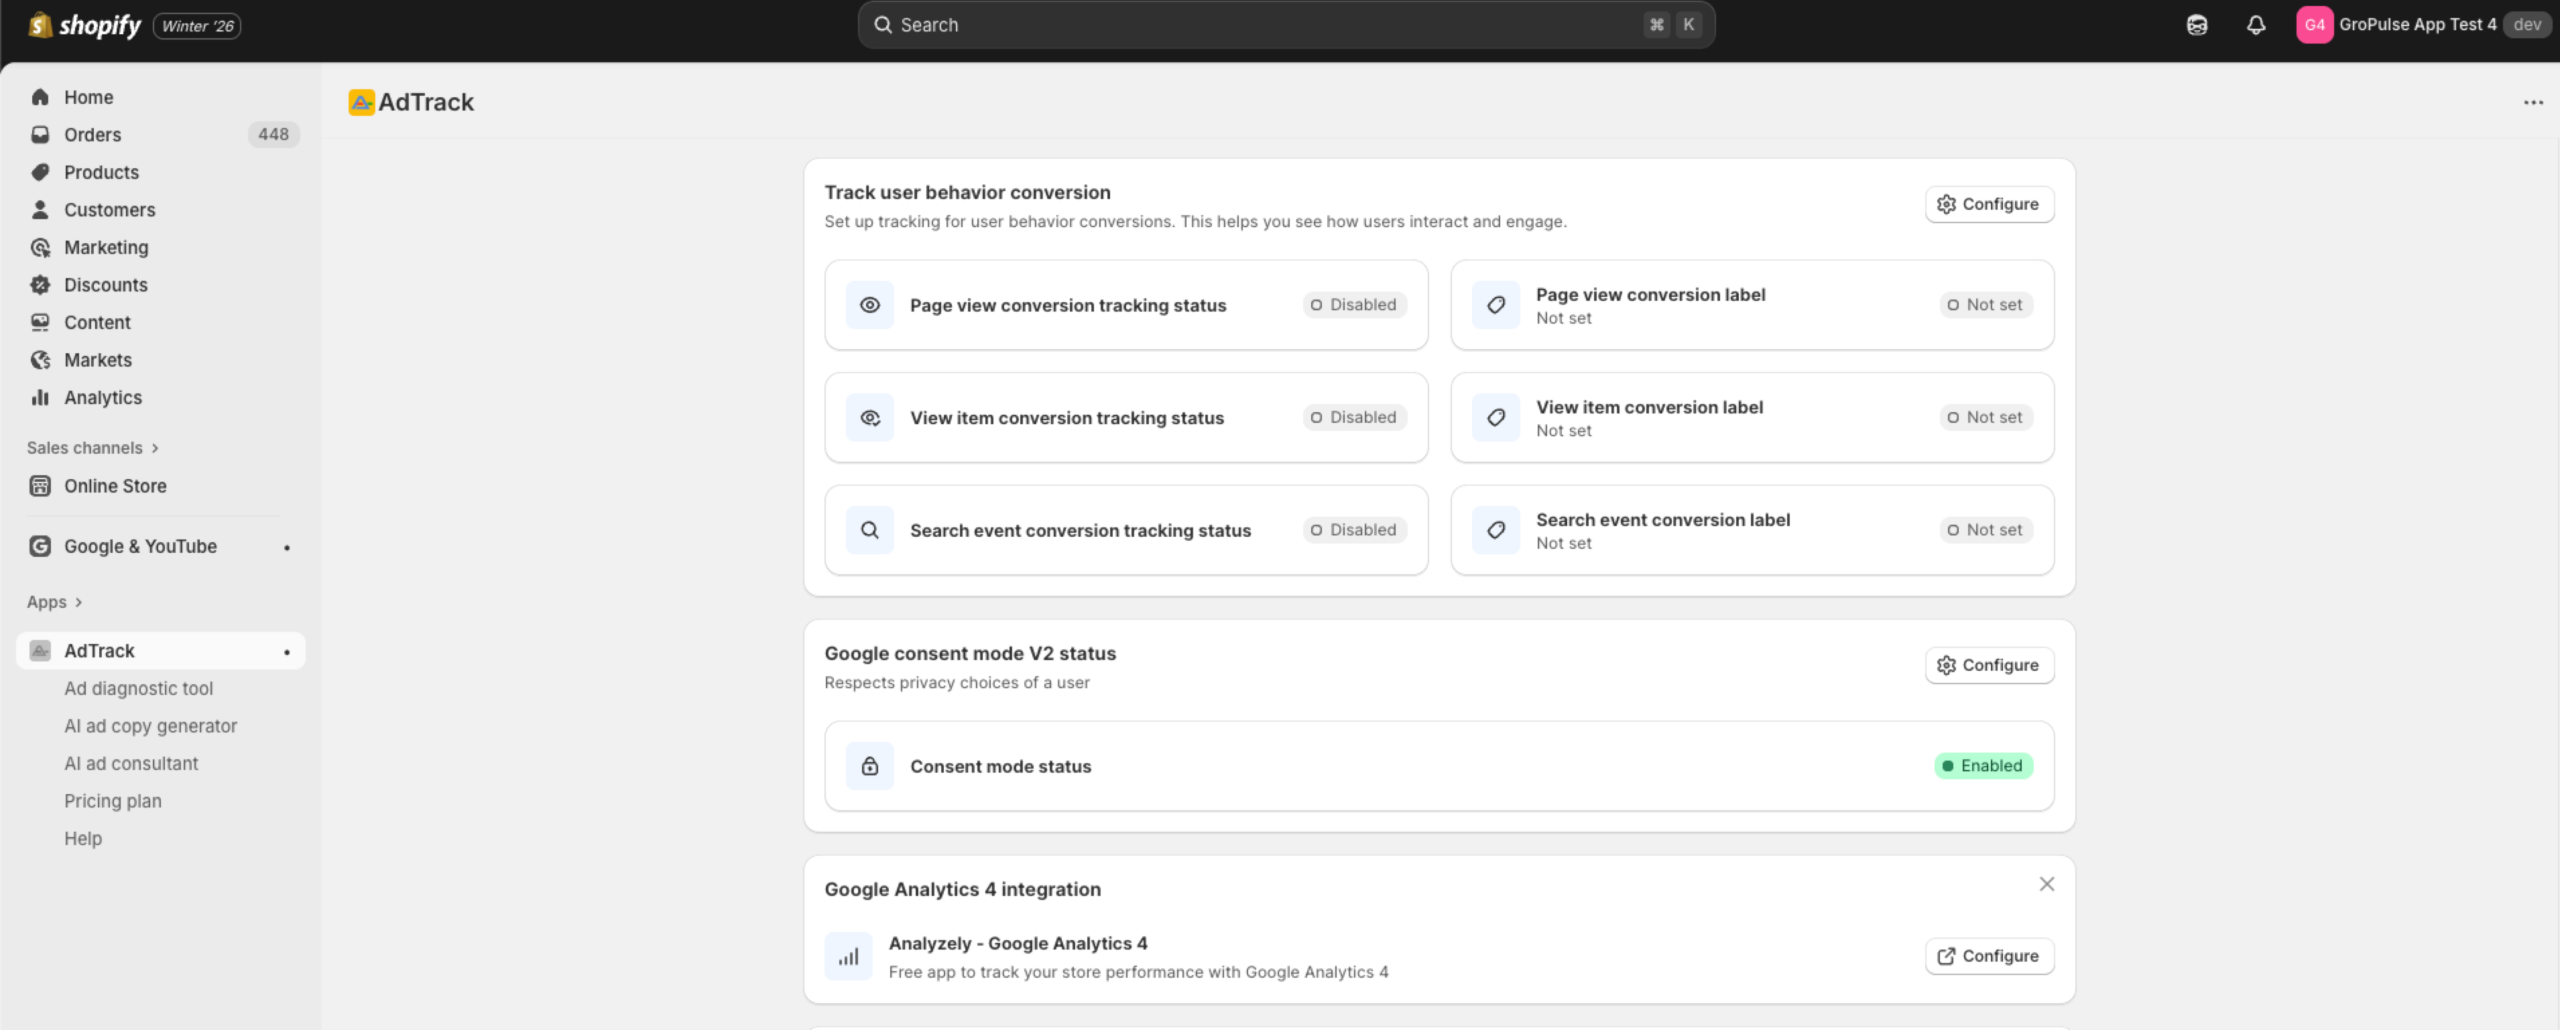Click the GroPulse App Test 4 avatar badge

tap(2315, 24)
